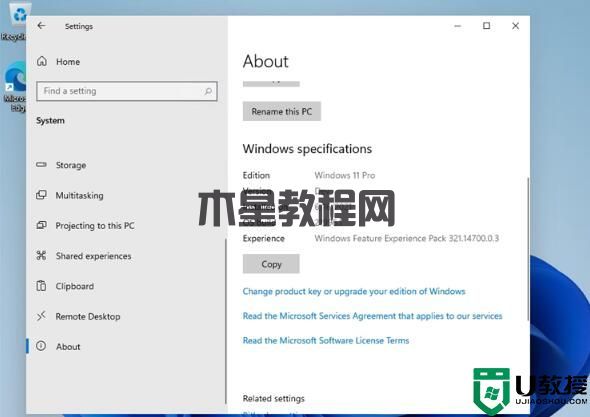590x417 pixels.
Task: Select About in the sidebar
Action: click(x=68, y=347)
